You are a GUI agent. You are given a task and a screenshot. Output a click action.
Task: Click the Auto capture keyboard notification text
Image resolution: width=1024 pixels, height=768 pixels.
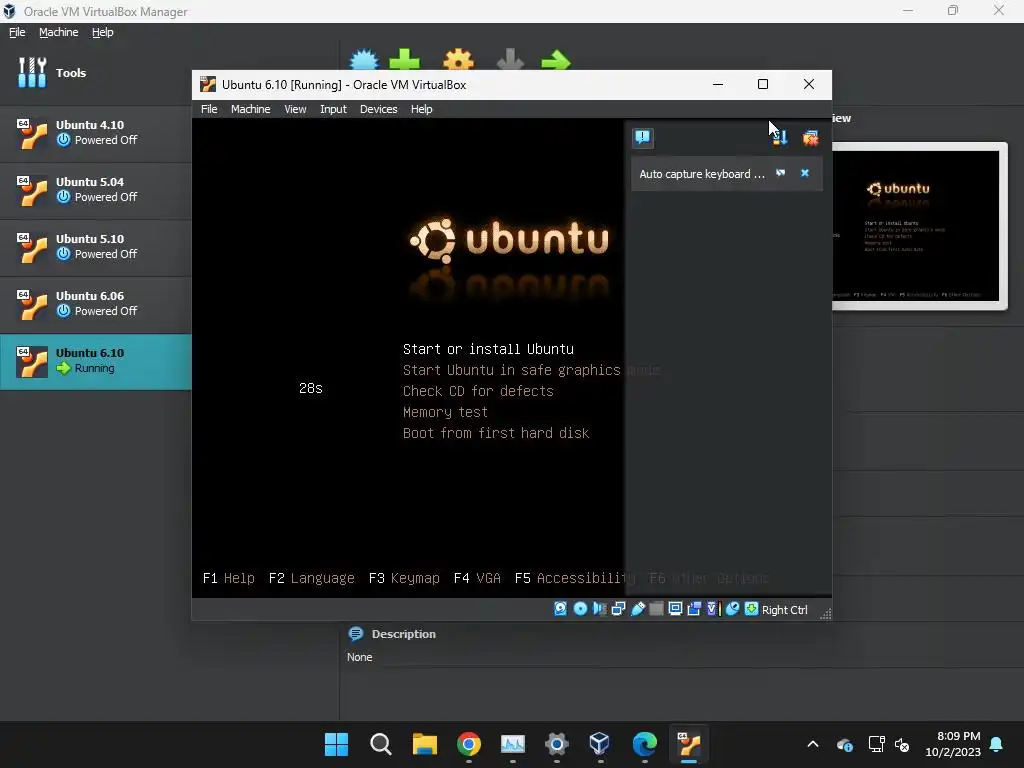click(x=701, y=174)
